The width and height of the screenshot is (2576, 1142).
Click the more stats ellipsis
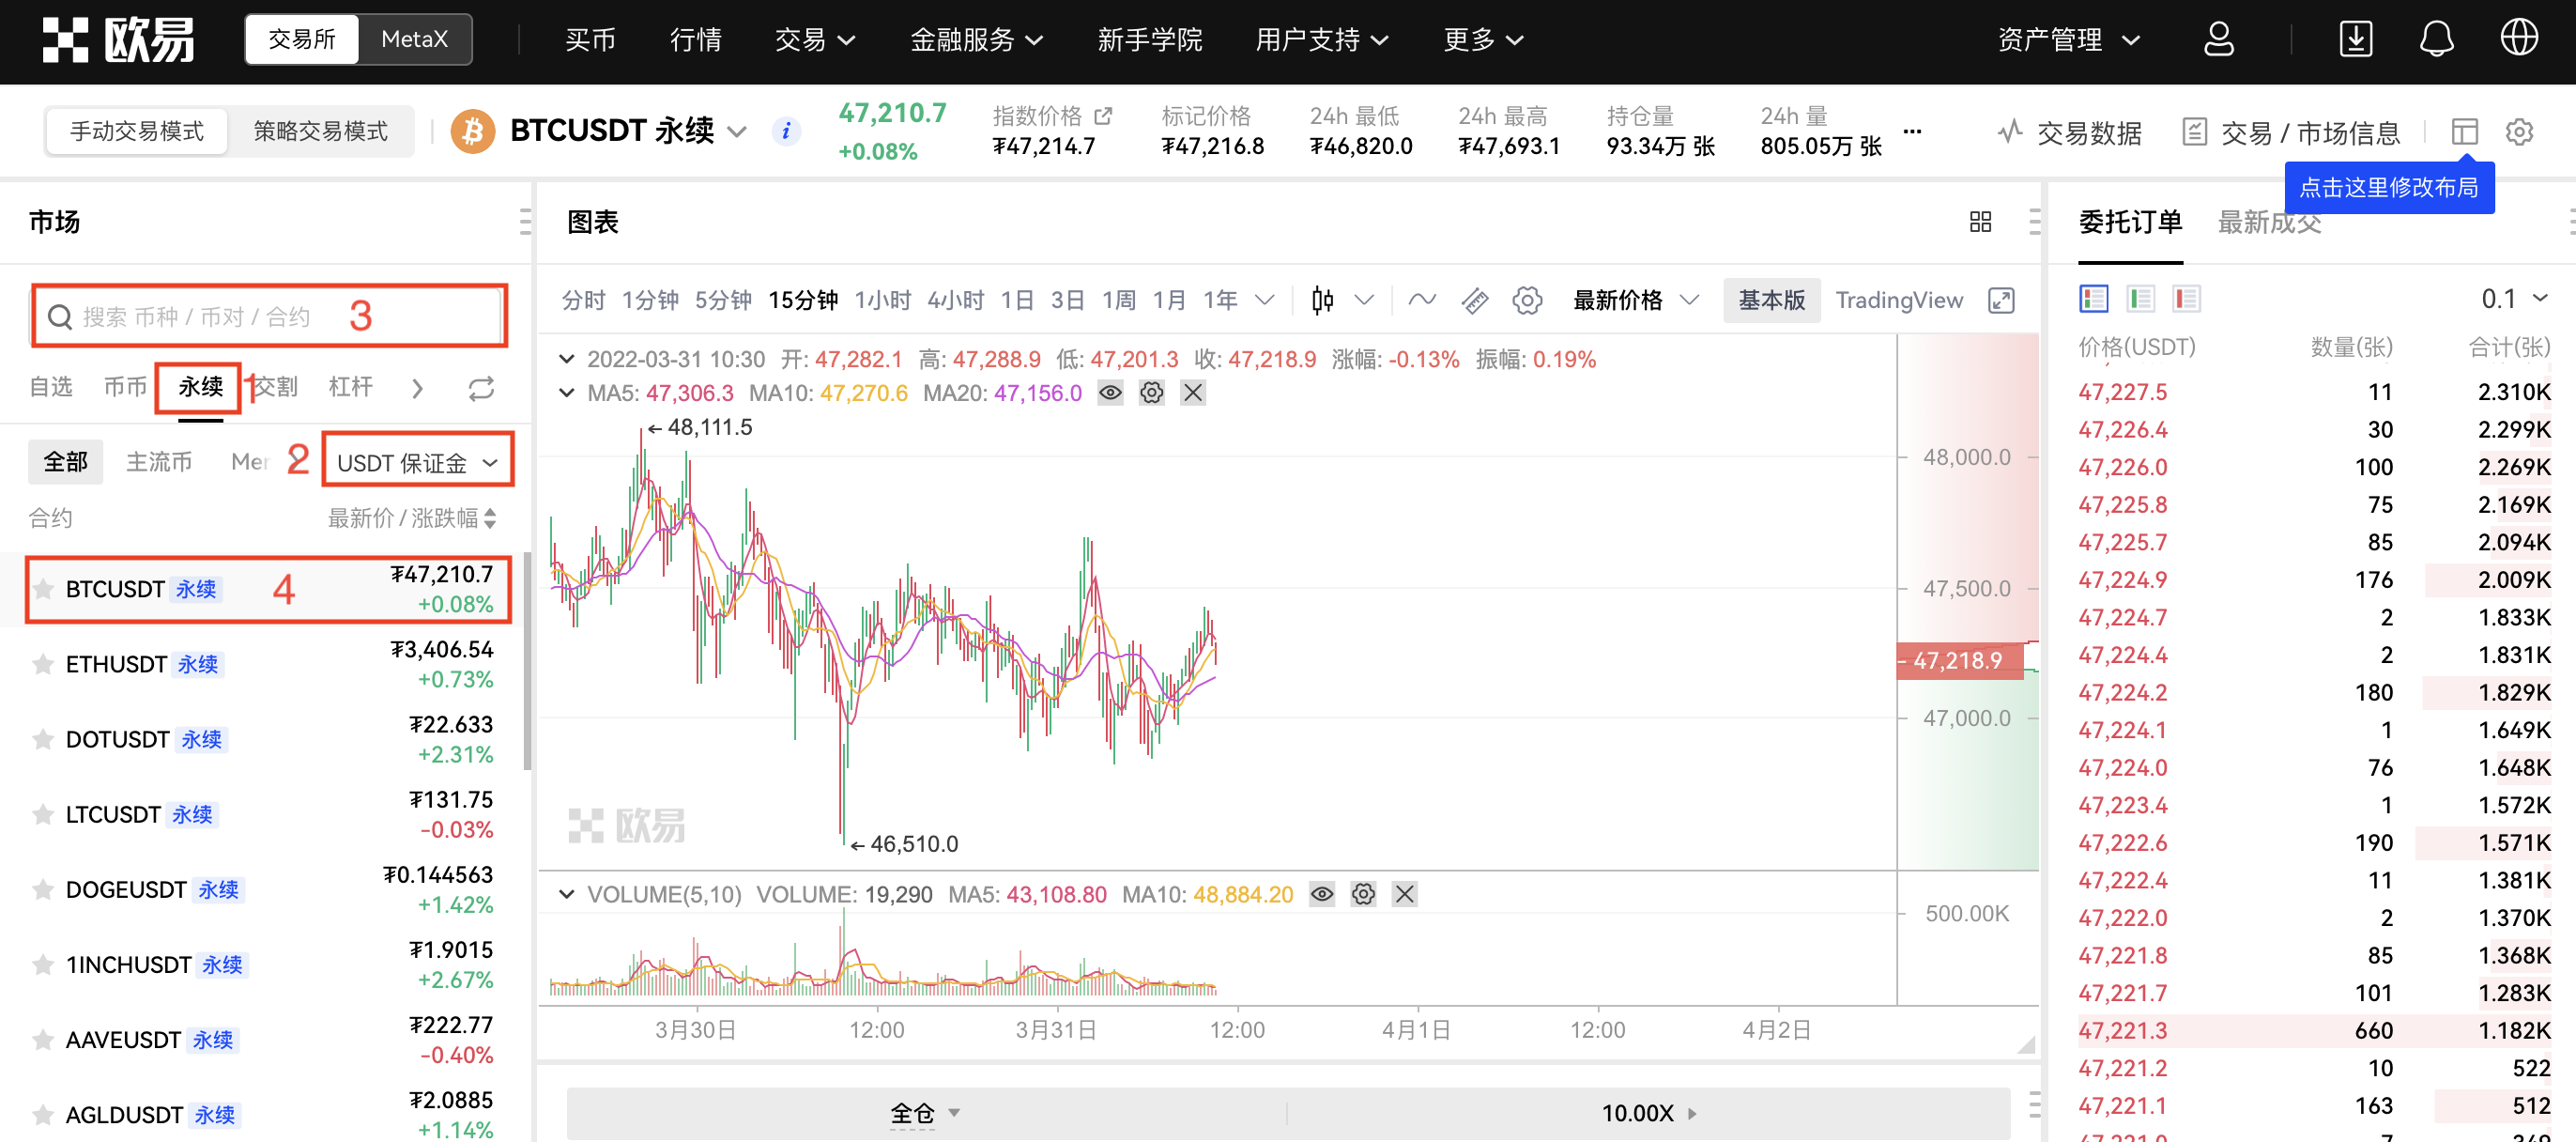click(x=1912, y=131)
